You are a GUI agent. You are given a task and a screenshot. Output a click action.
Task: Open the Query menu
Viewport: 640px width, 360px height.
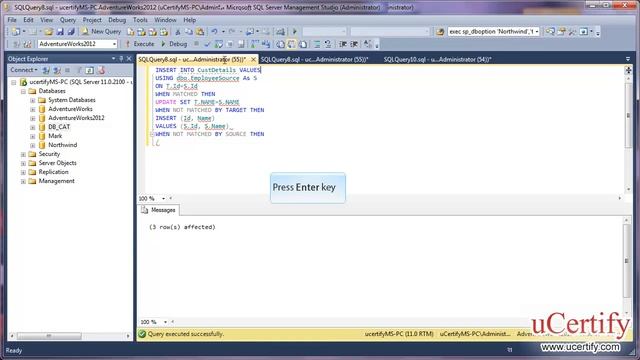[x=68, y=20]
